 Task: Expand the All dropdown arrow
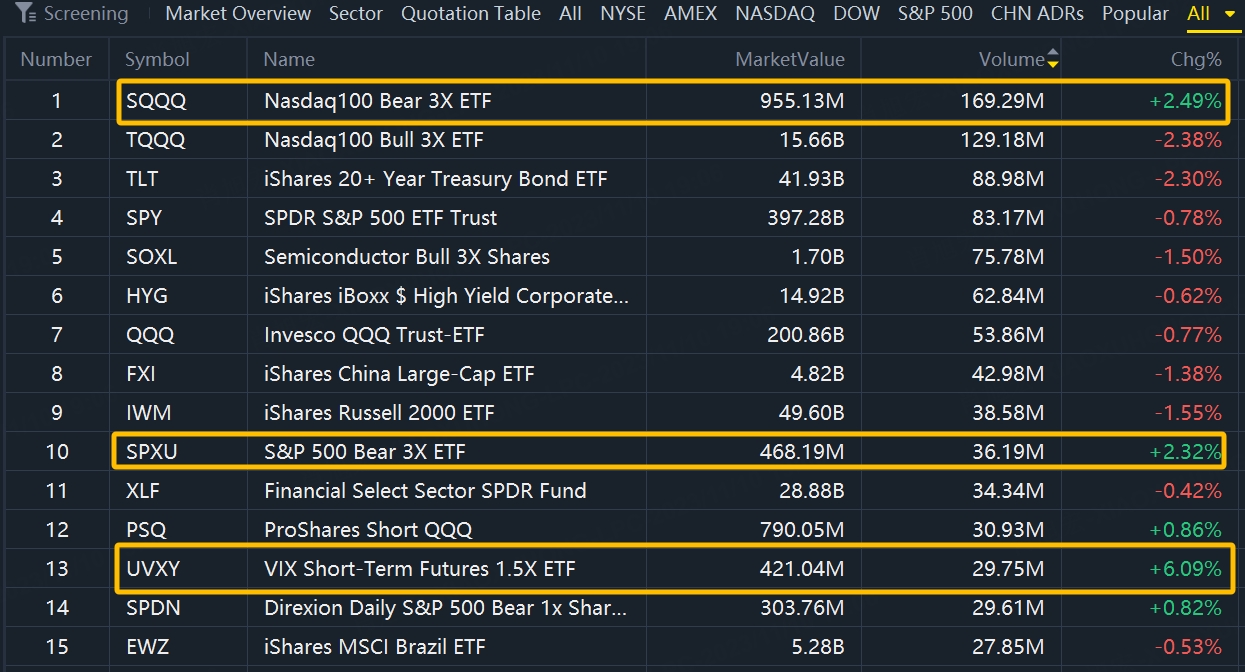click(1228, 15)
